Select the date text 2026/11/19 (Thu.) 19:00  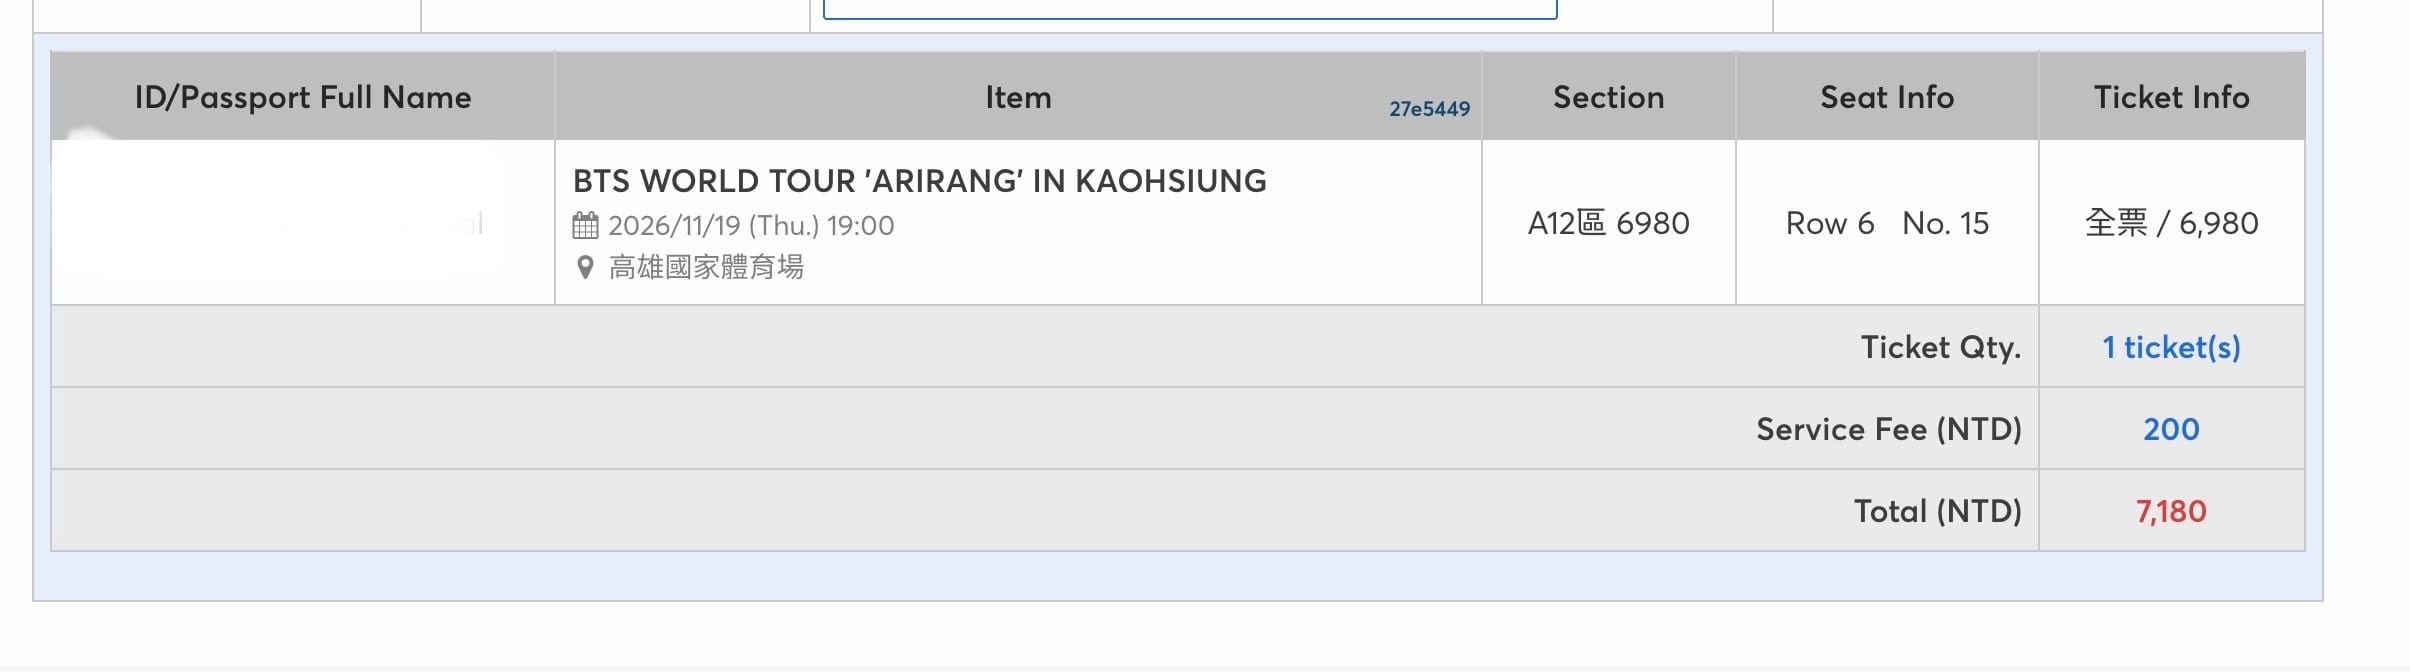pyautogui.click(x=751, y=225)
